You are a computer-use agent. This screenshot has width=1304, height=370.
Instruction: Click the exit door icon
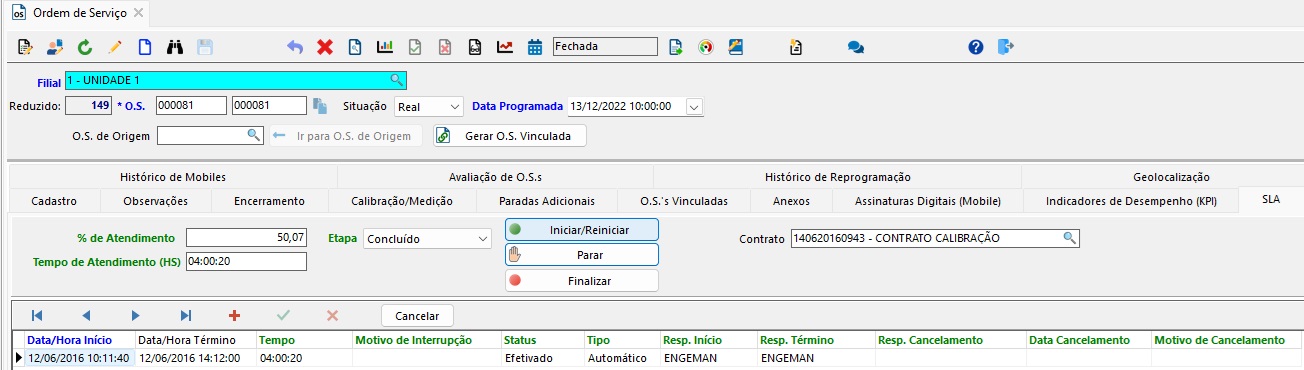[1006, 47]
